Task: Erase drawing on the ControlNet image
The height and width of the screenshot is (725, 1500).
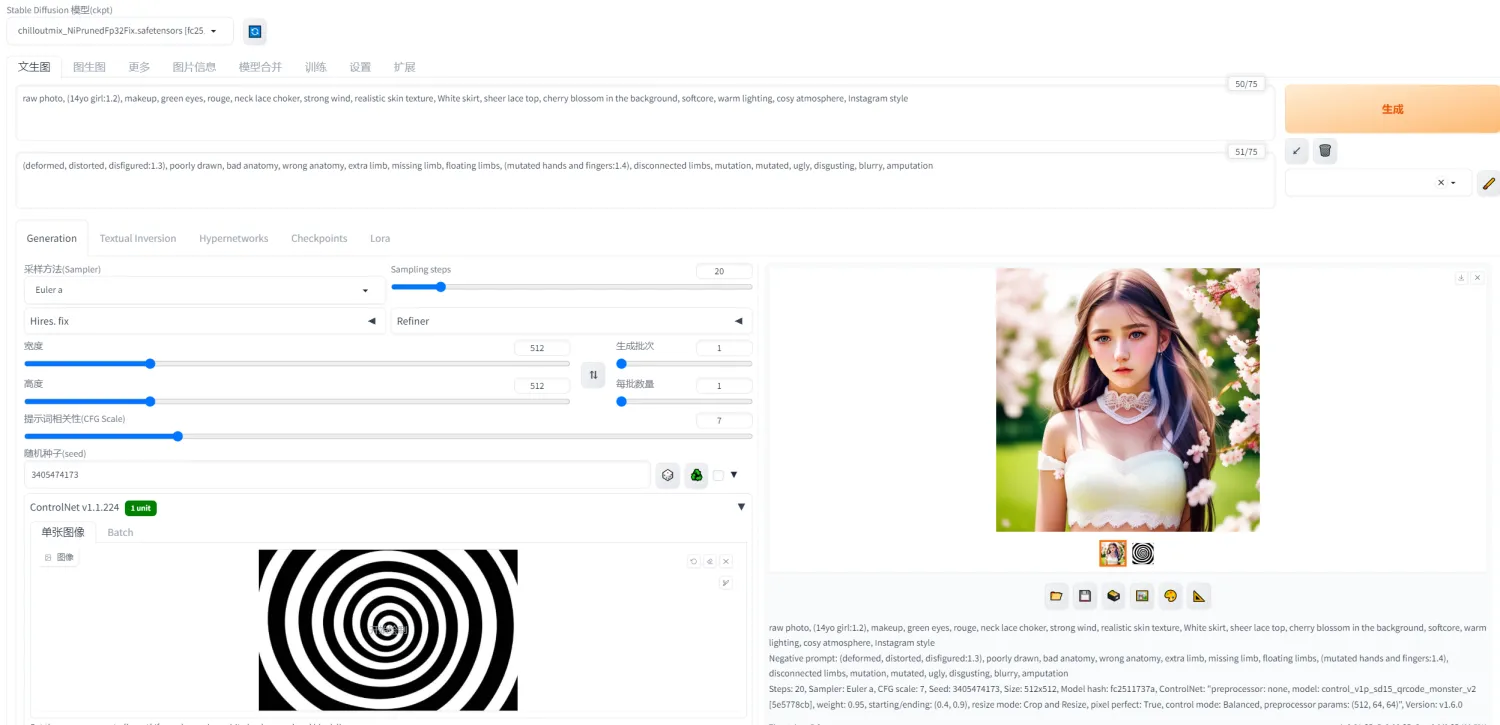Action: (x=709, y=562)
